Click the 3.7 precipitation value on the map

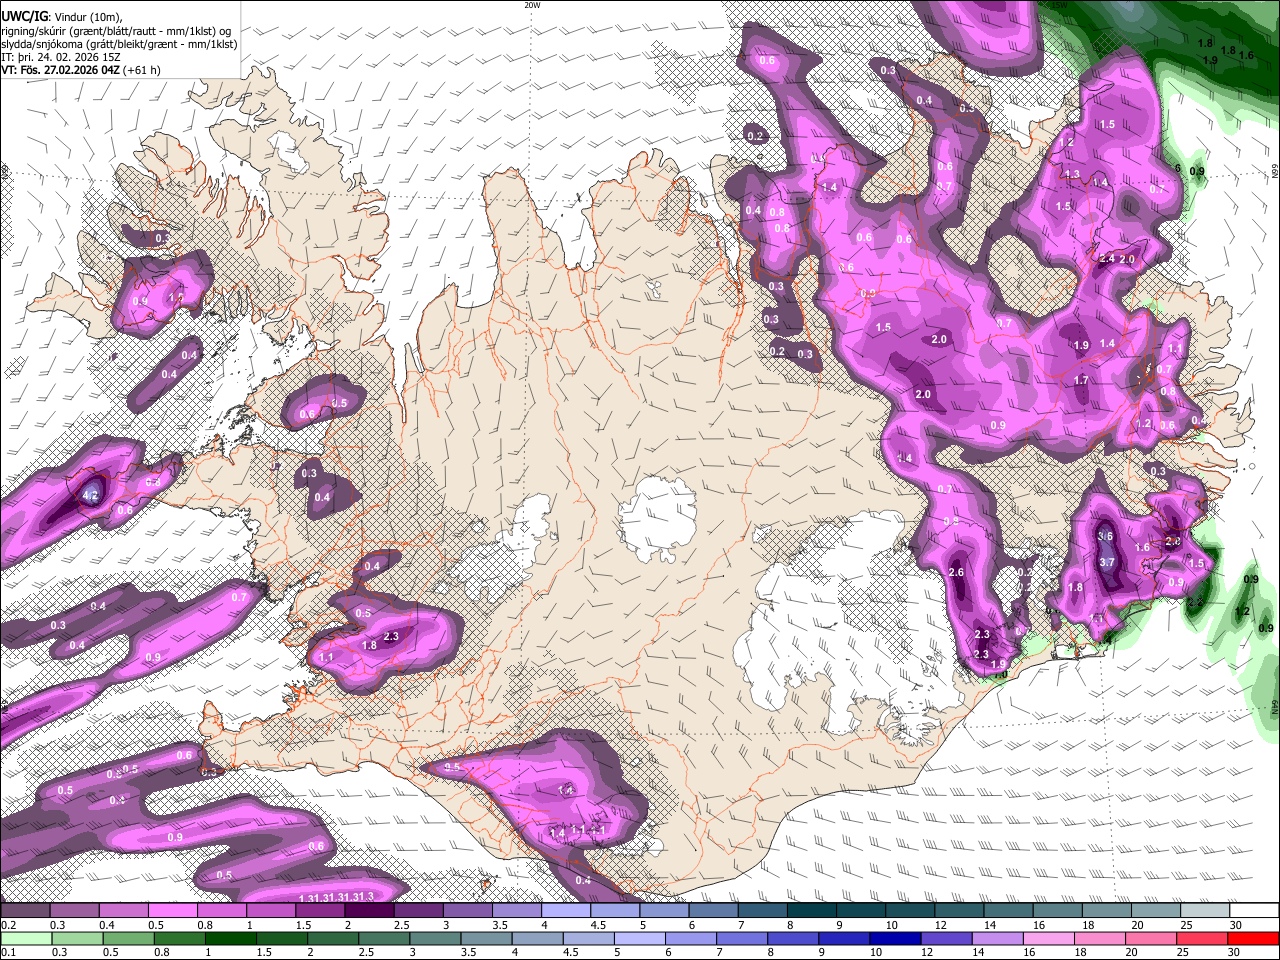(1106, 563)
